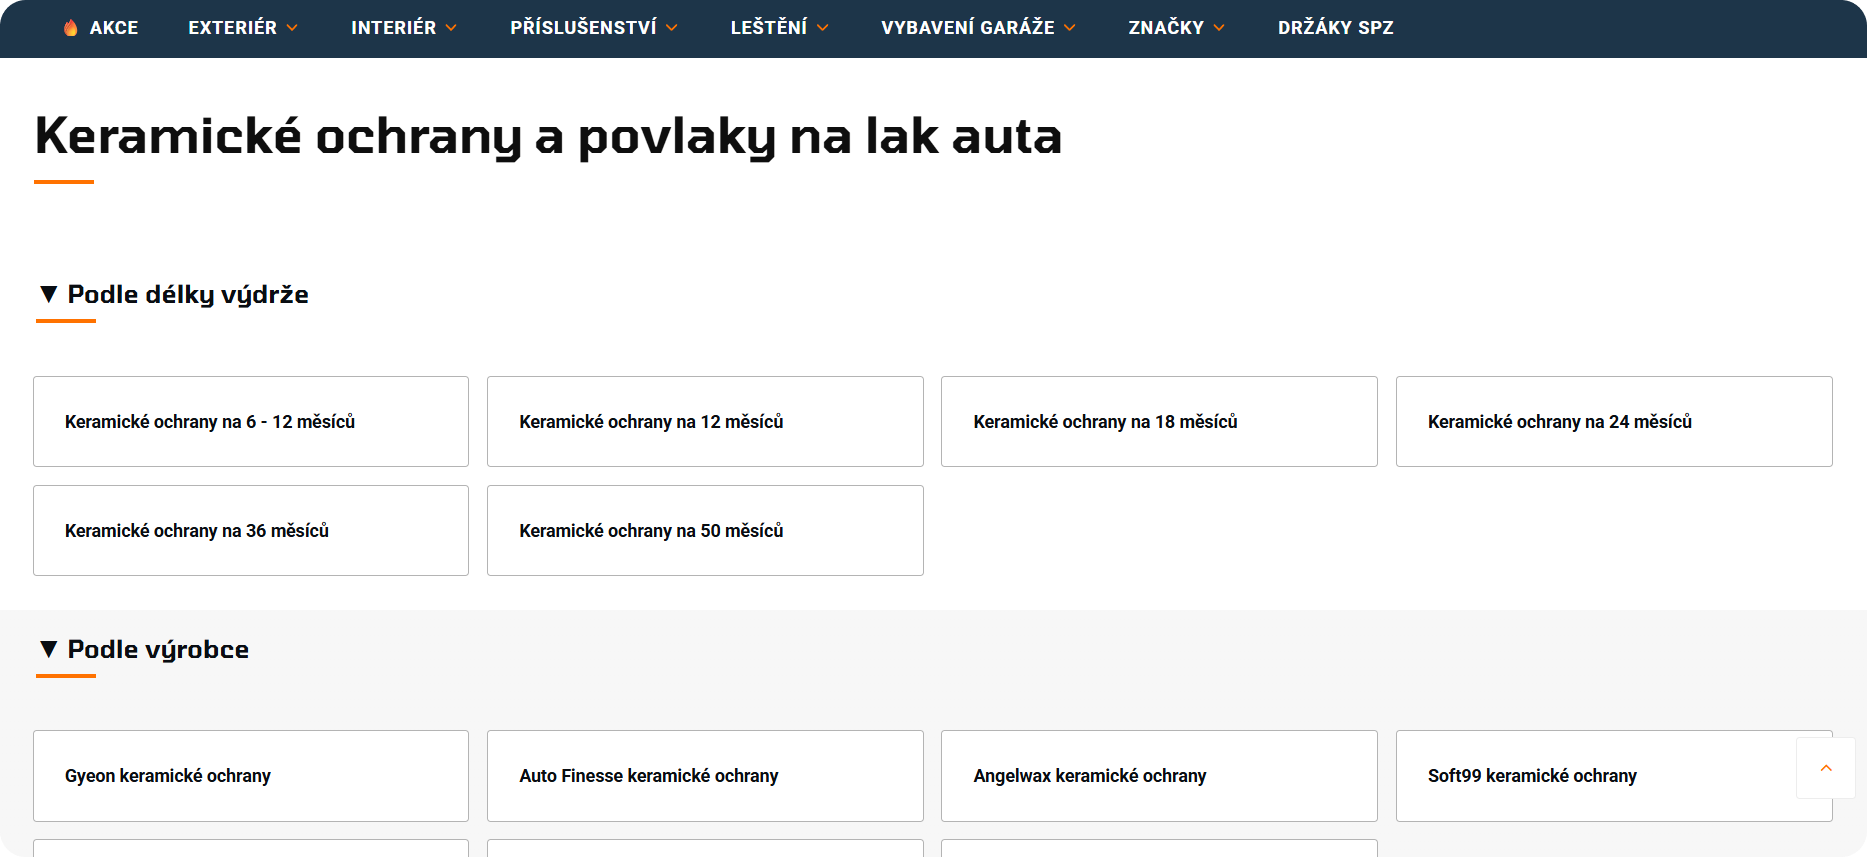1867x857 pixels.
Task: Click the Podle délky výdrže heading
Action: (188, 294)
